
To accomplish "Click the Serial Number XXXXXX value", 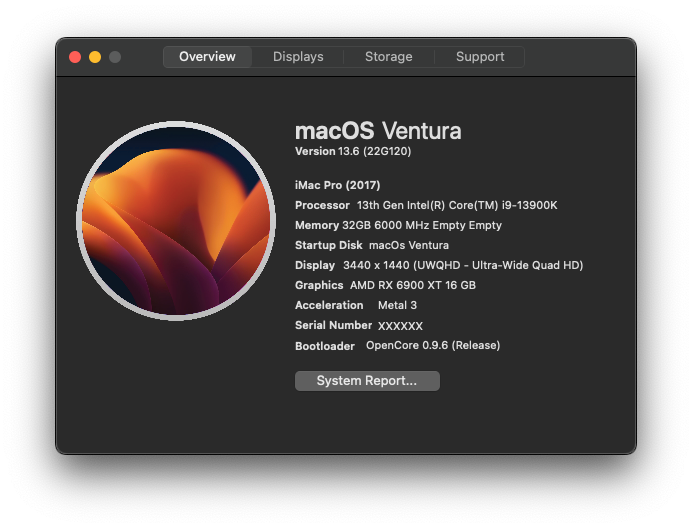I will pos(400,326).
